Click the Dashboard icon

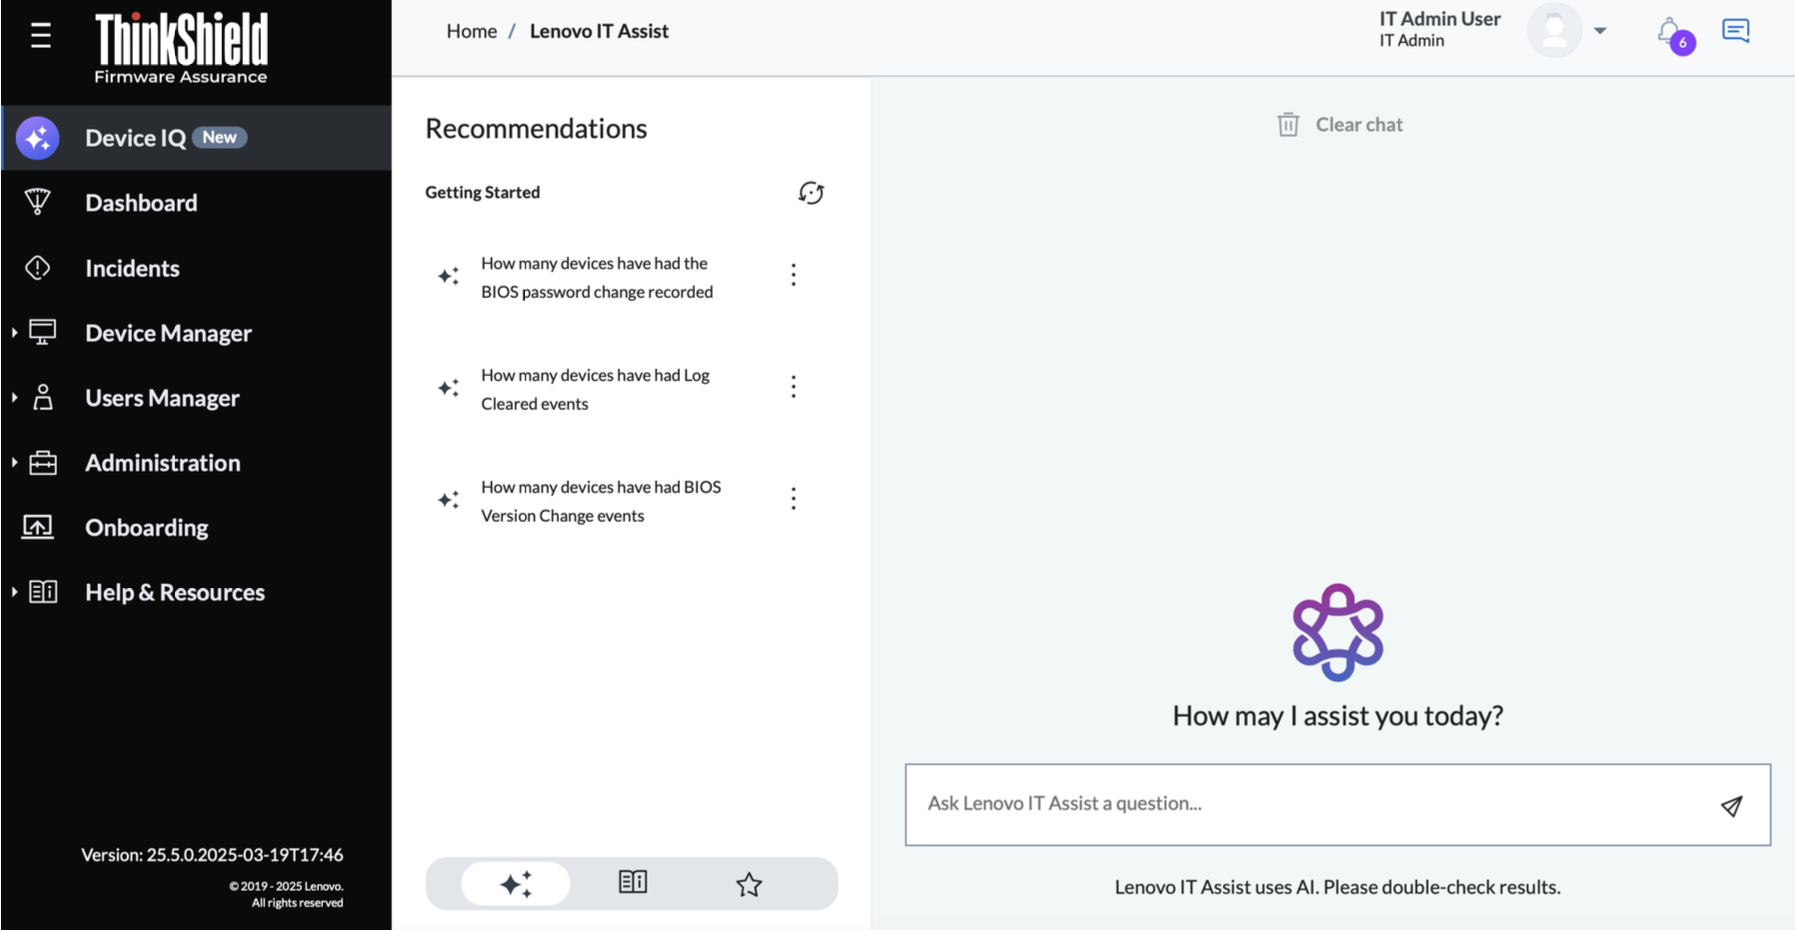38,202
